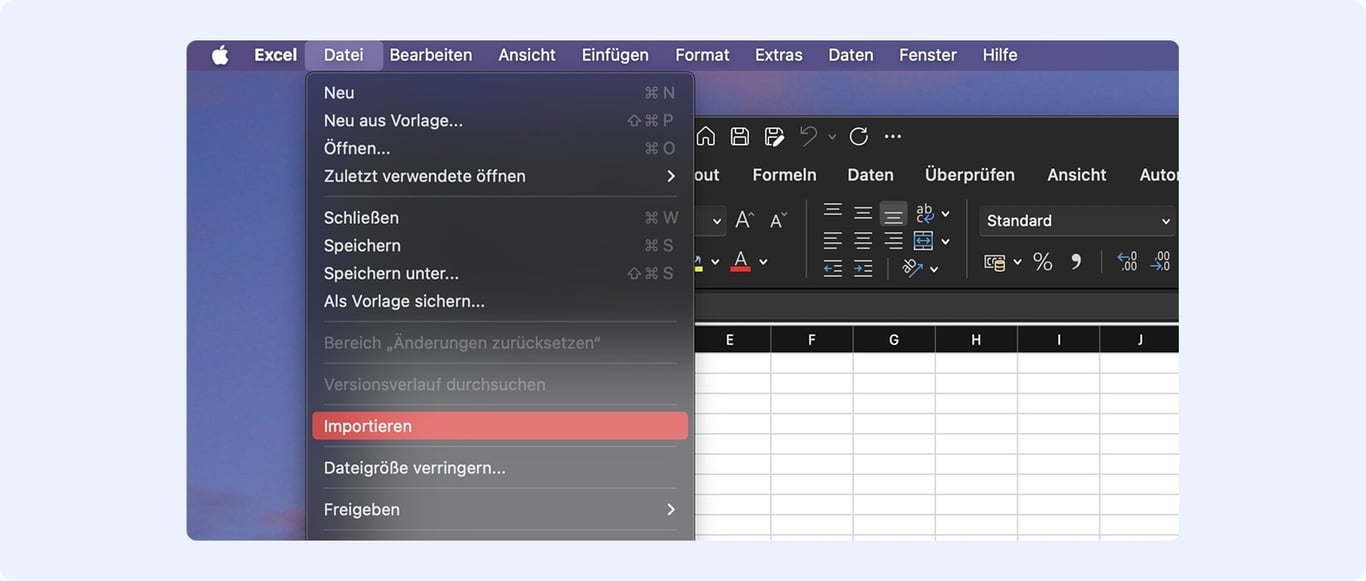This screenshot has height=581, width=1366.
Task: Increase font size with larger A icon
Action: tap(744, 220)
